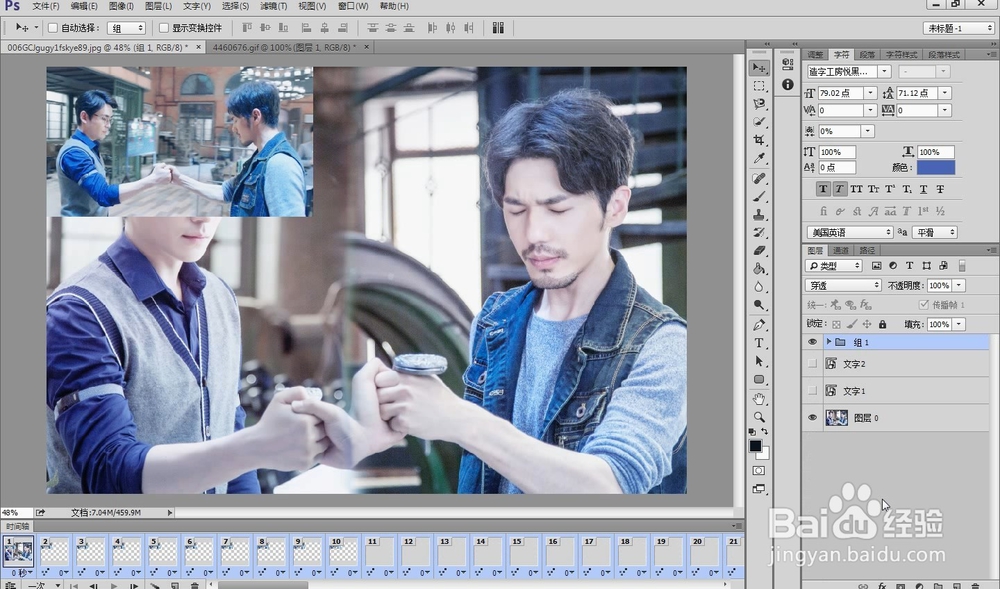Viewport: 1000px width, 589px height.
Task: Open the font size 79.02 dropdown
Action: 870,93
